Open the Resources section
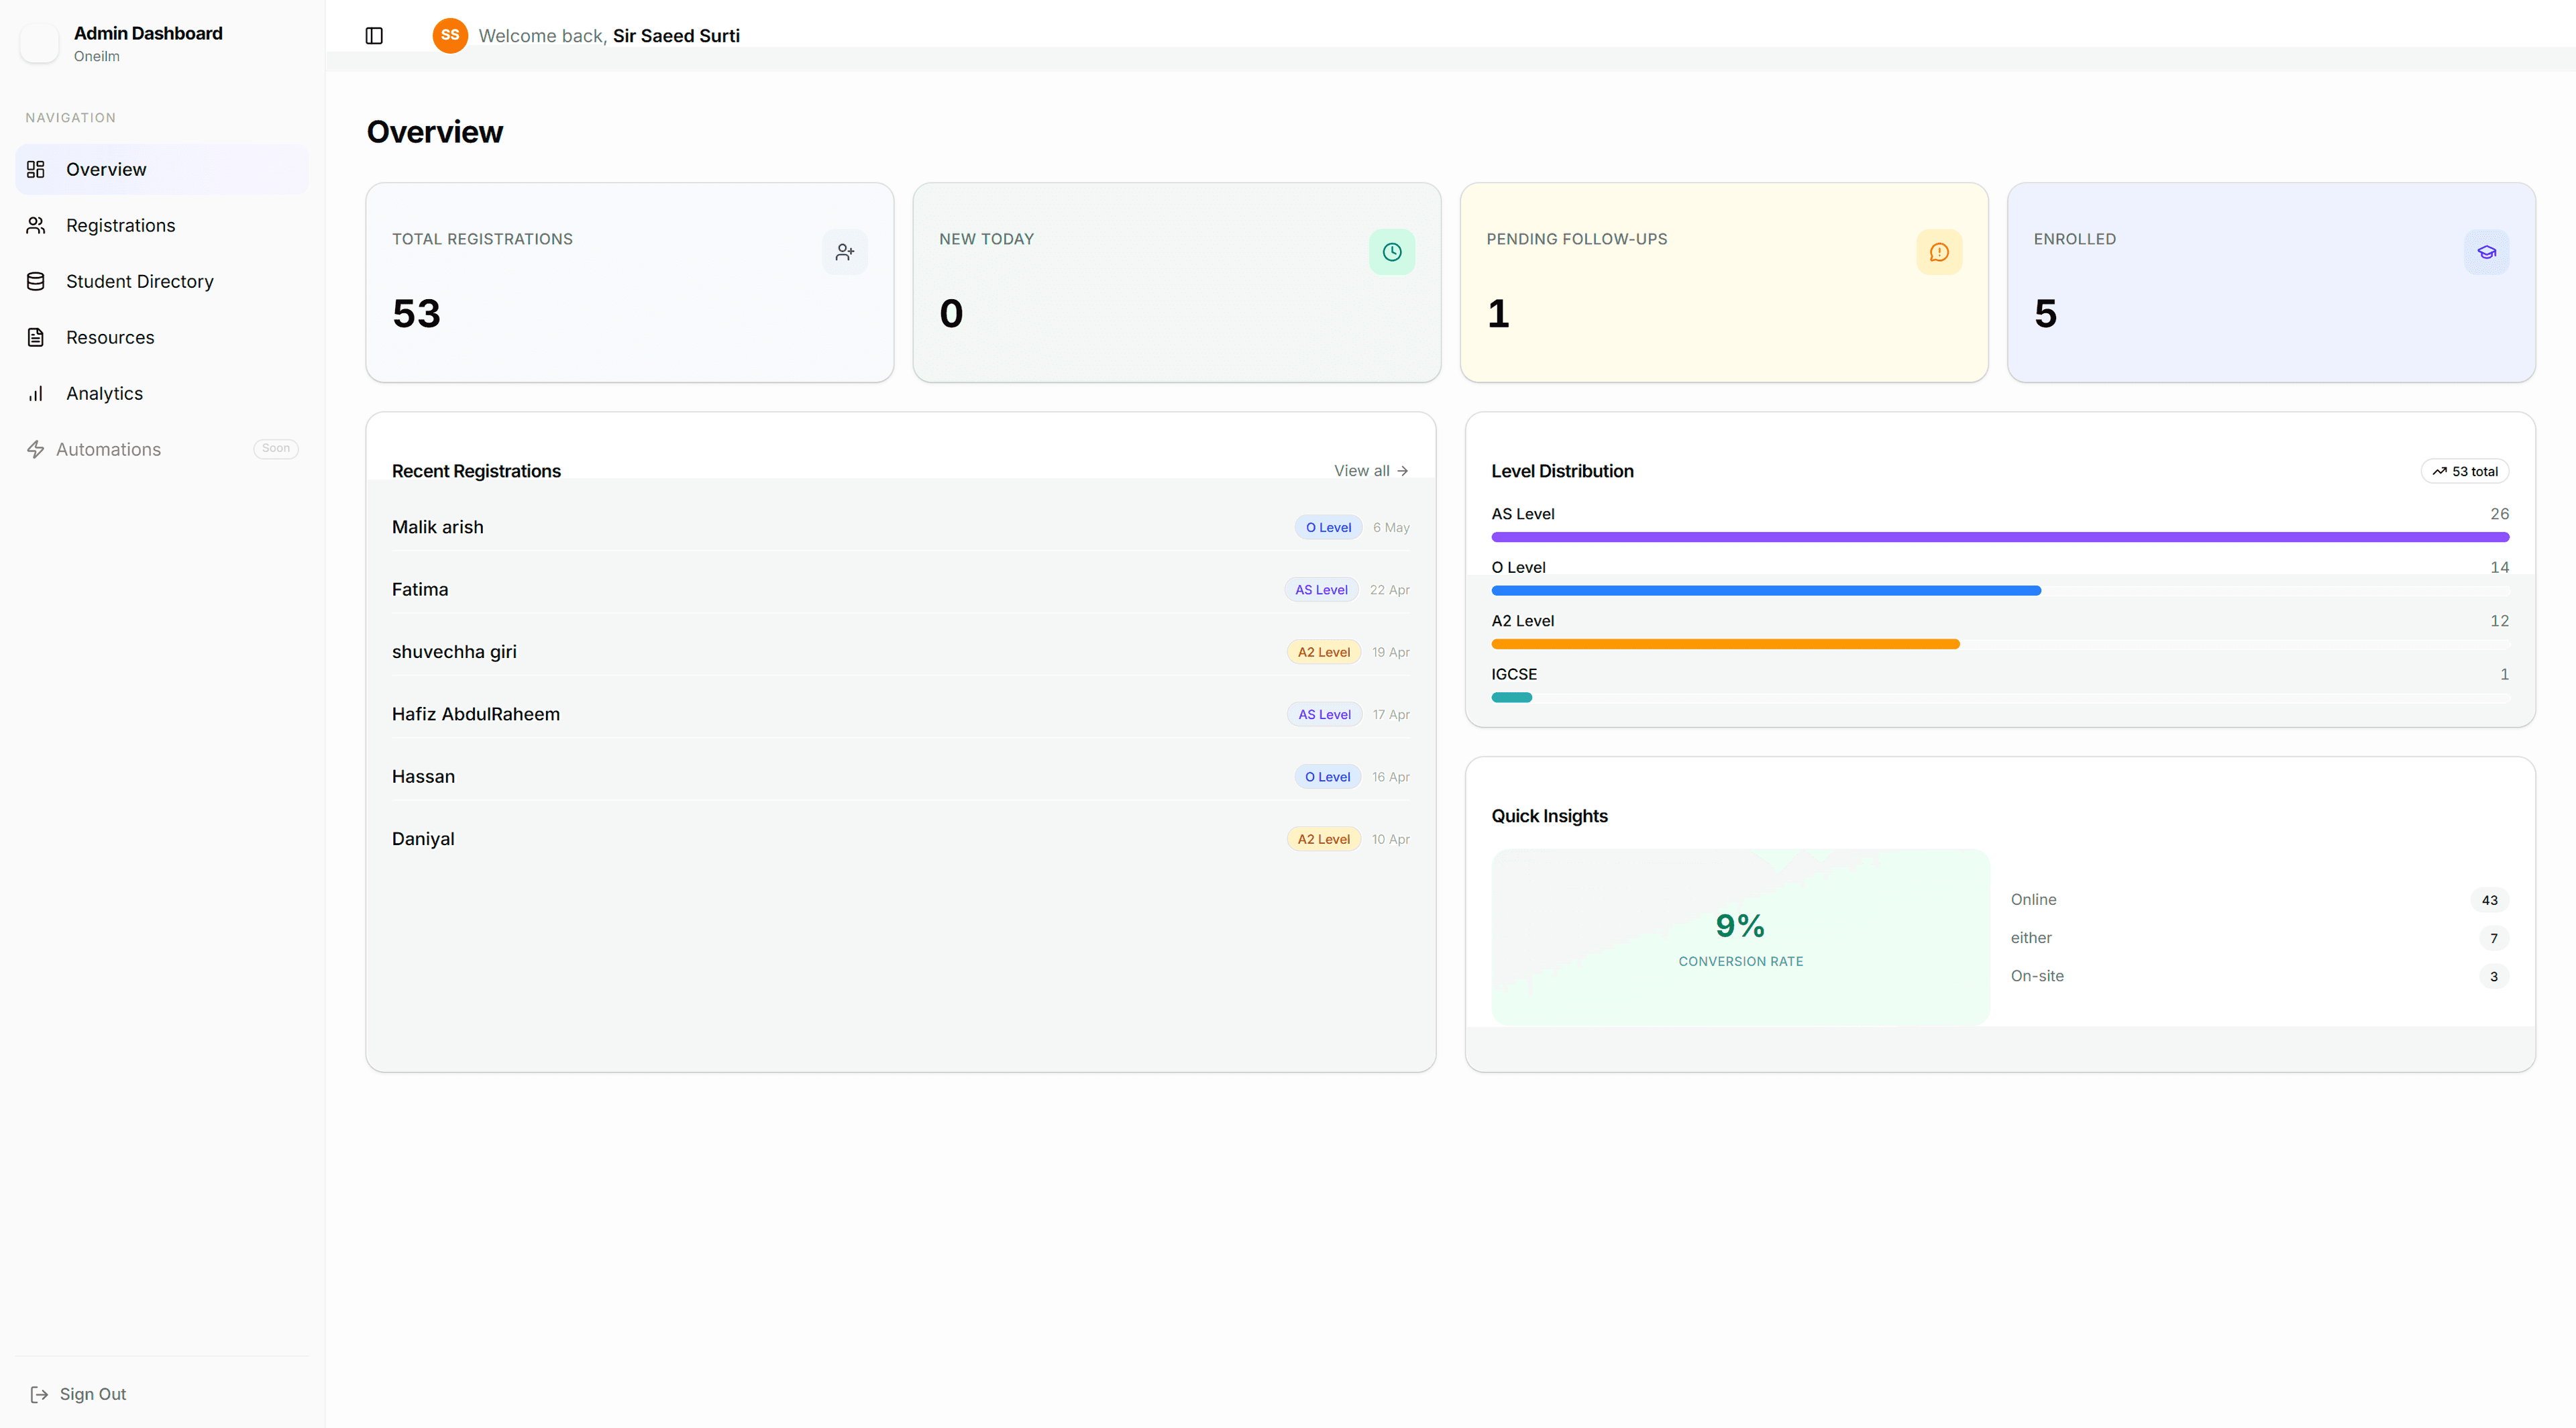The width and height of the screenshot is (2576, 1428). (x=162, y=338)
